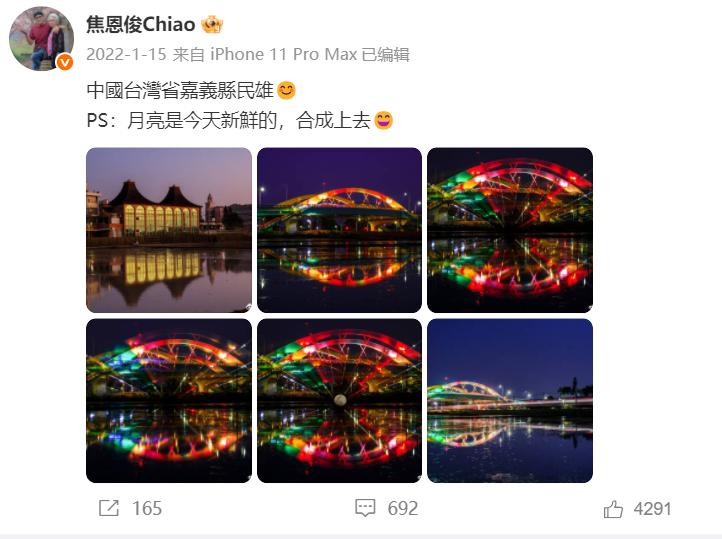Open top-middle rainbow bridge photo
This screenshot has height=539, width=722.
pyautogui.click(x=339, y=230)
